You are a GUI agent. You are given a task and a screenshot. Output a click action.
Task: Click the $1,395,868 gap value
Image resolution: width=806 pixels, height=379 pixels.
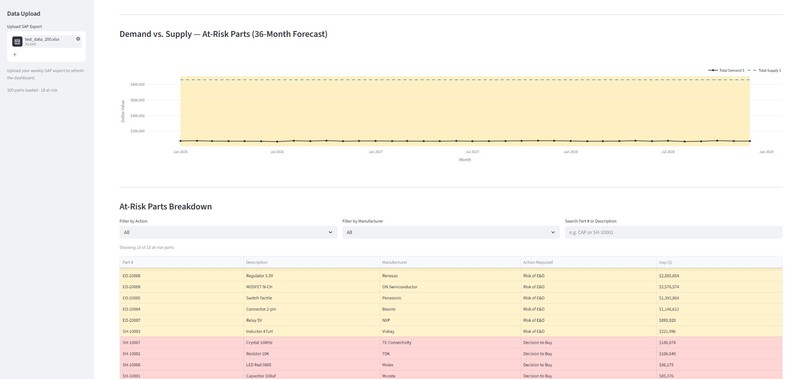(x=669, y=298)
